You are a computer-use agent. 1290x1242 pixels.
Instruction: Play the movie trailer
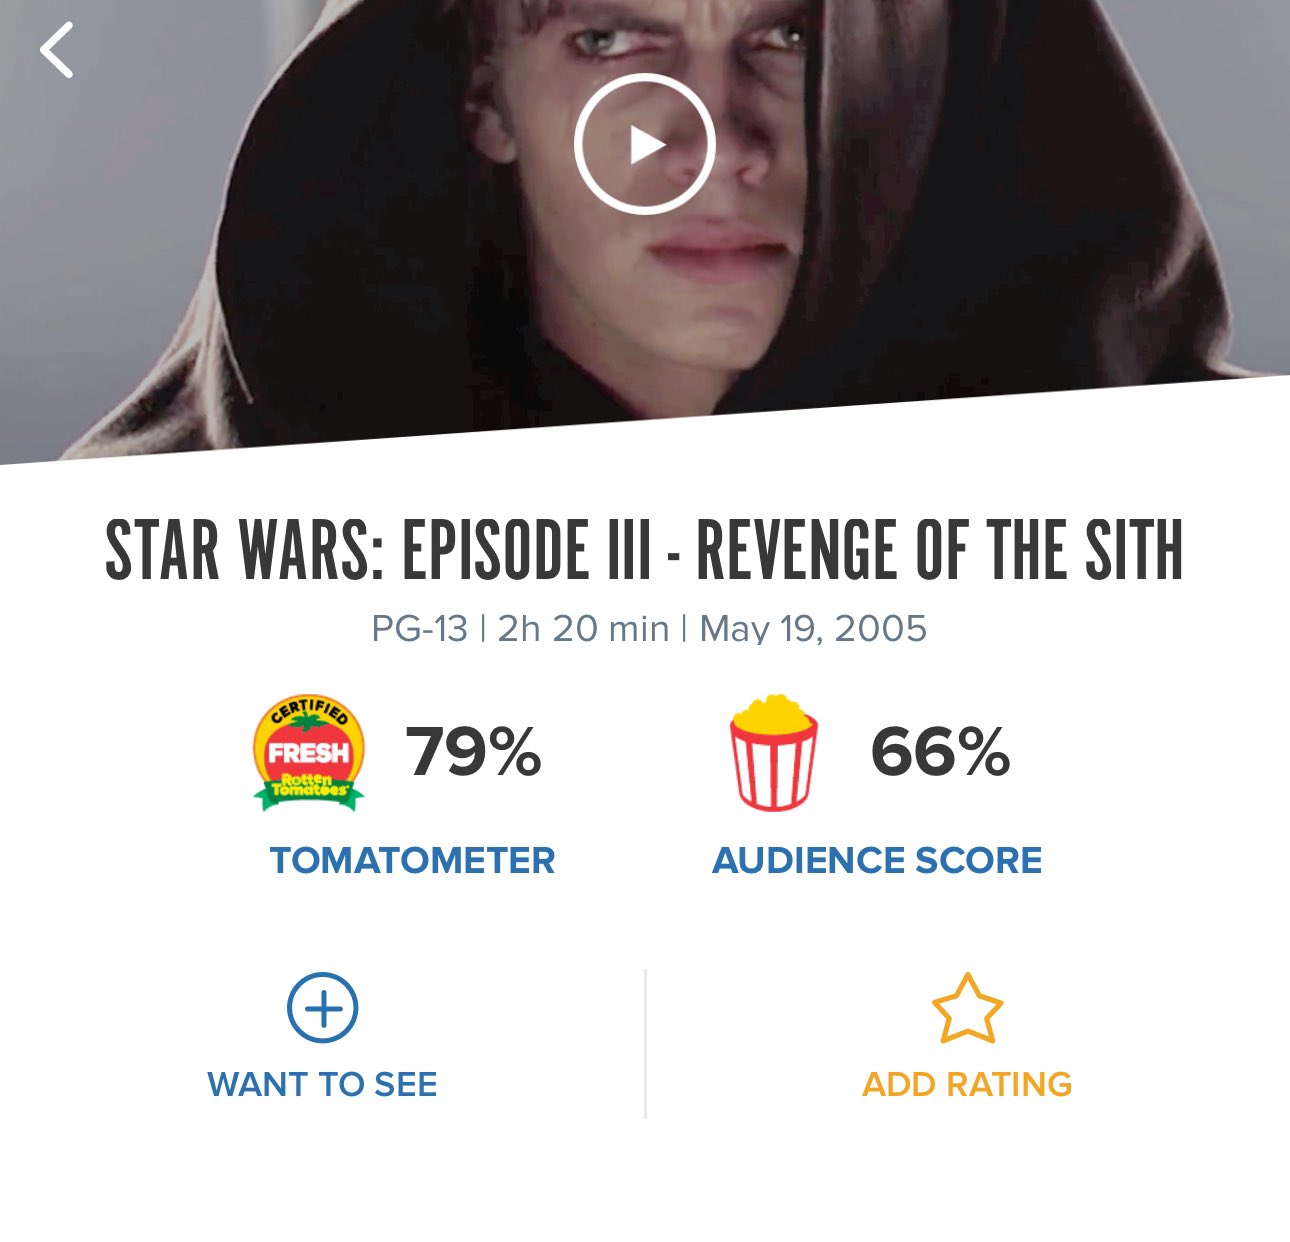(645, 144)
